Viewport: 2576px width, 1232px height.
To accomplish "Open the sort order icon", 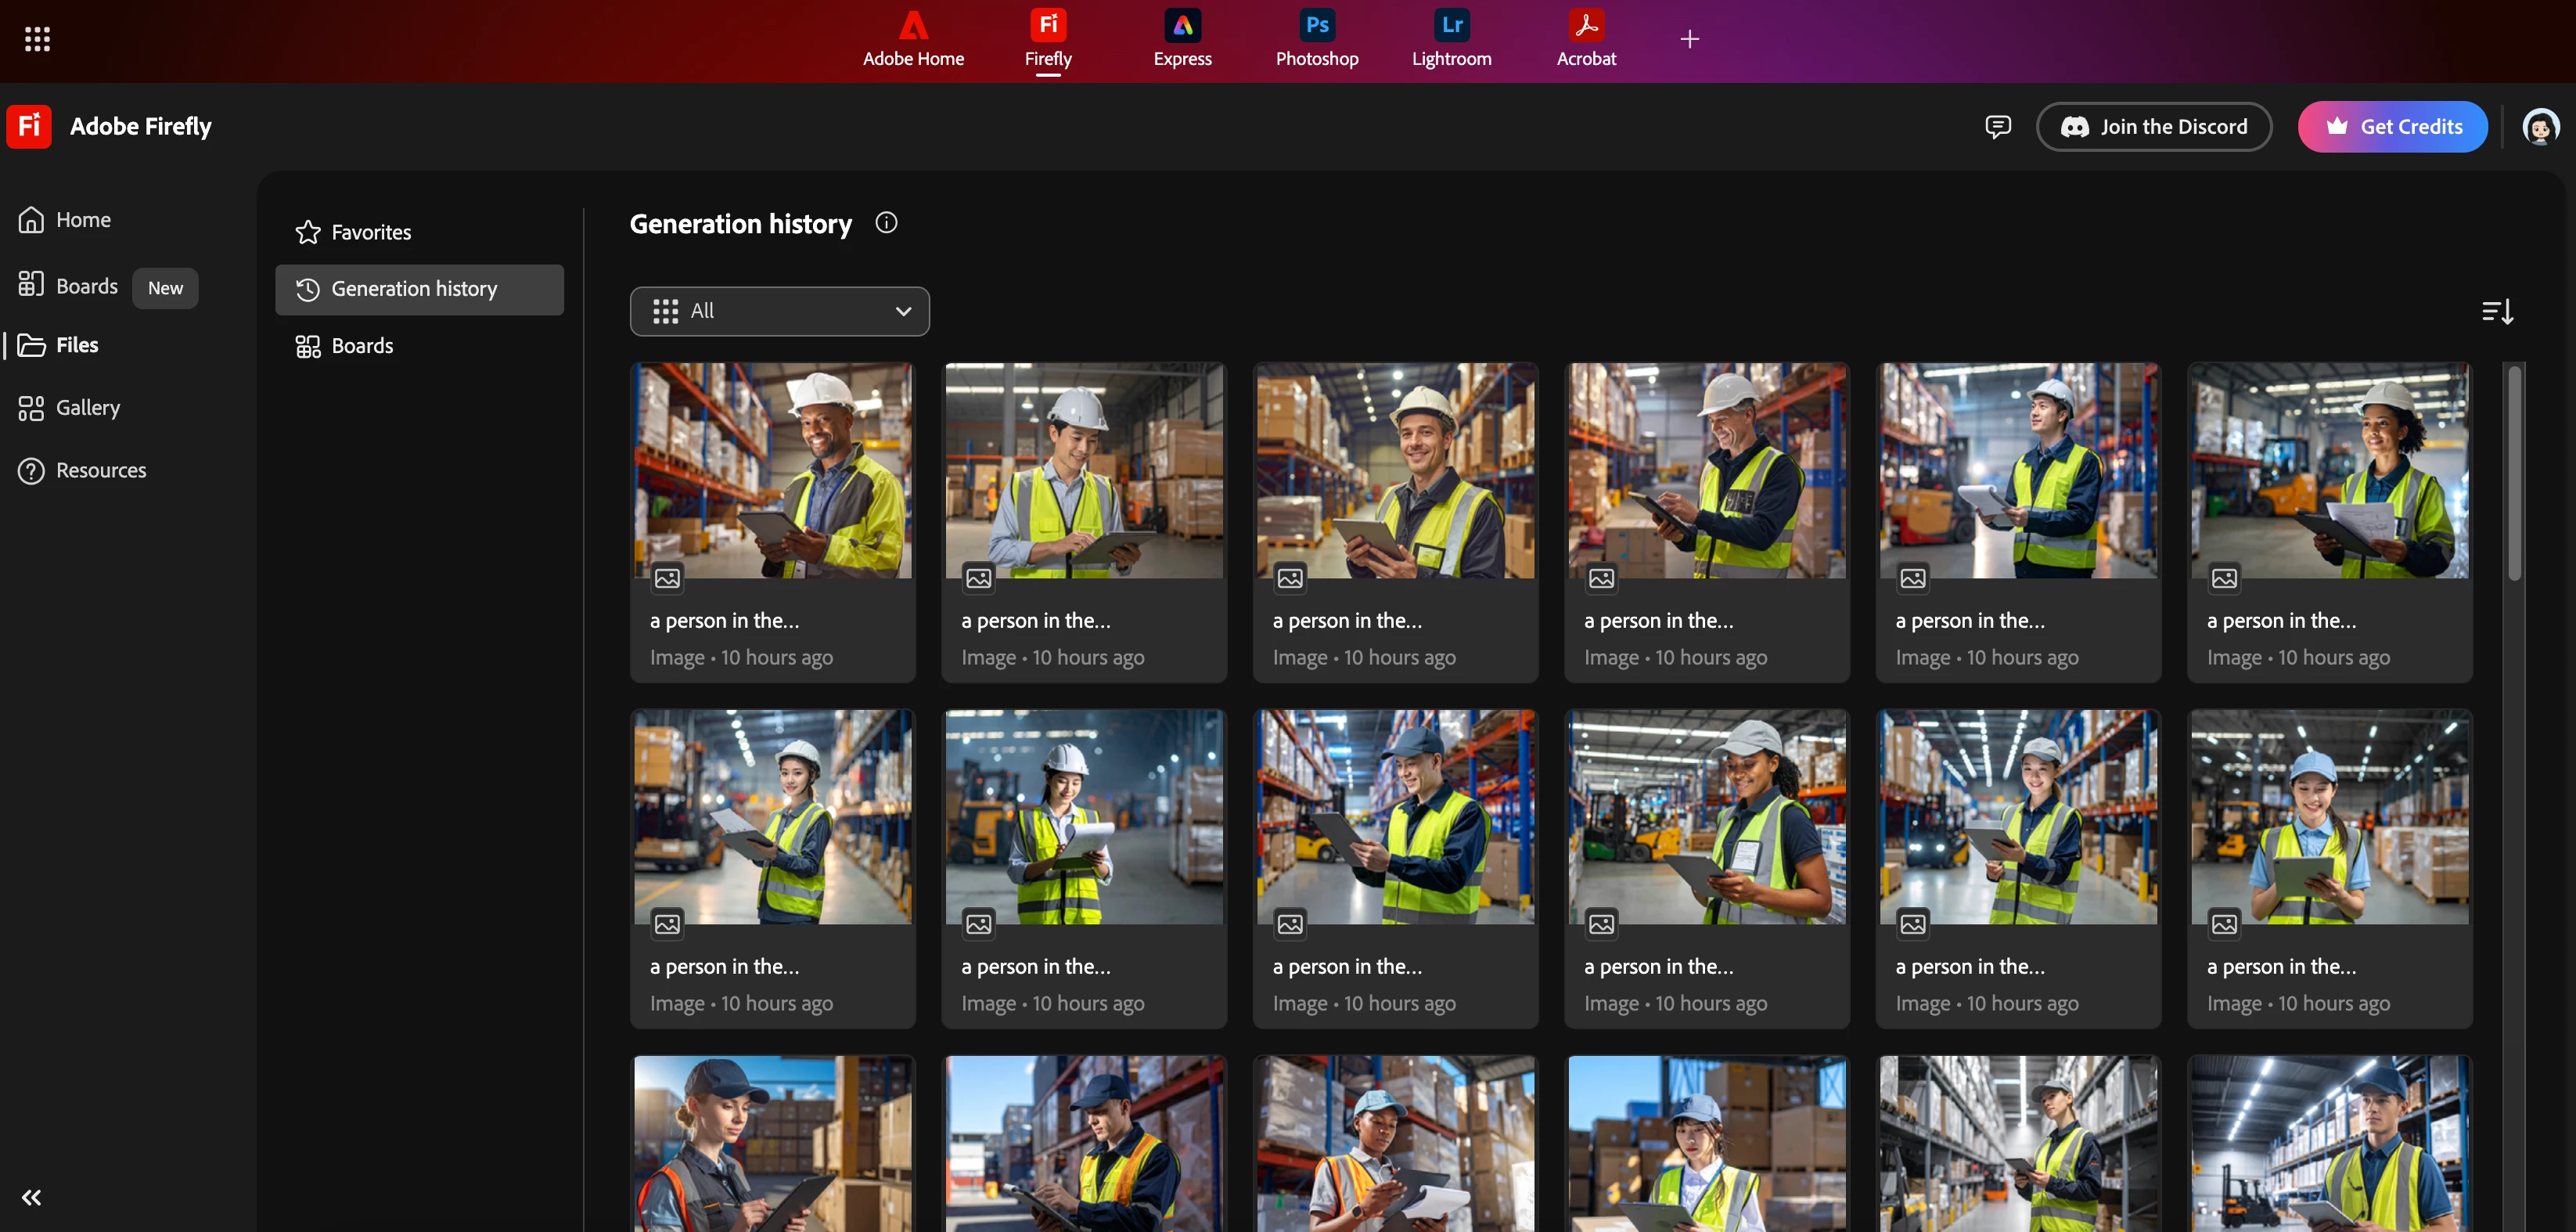I will [2497, 312].
